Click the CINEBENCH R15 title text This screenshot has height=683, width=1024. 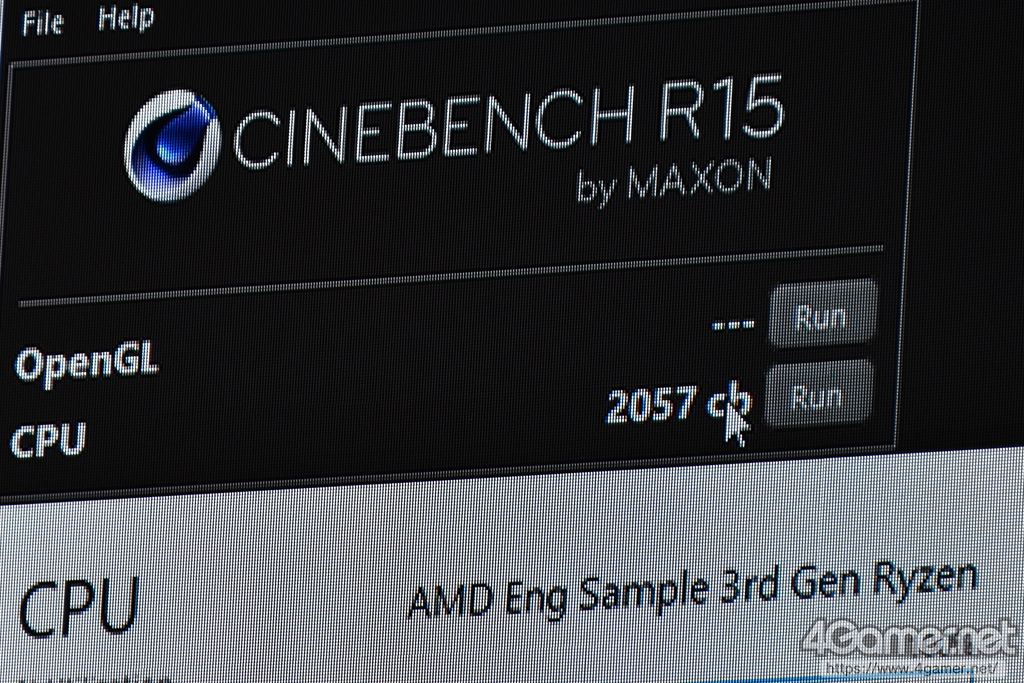pyautogui.click(x=508, y=122)
